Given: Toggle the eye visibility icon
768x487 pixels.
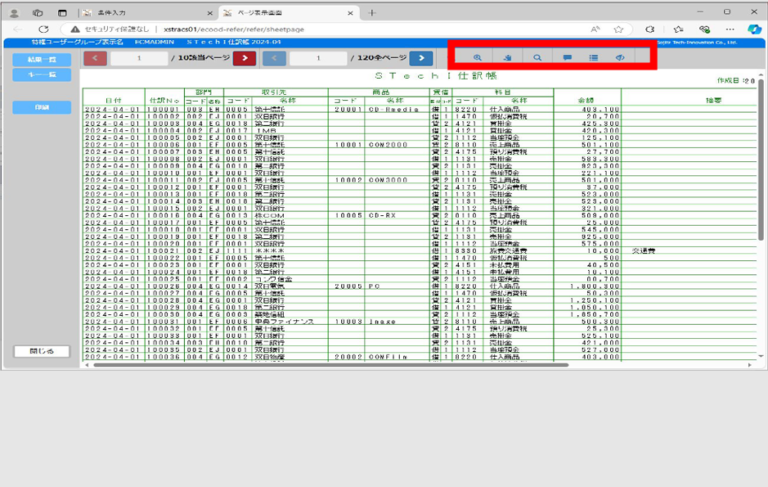Looking at the screenshot, I should [621, 58].
